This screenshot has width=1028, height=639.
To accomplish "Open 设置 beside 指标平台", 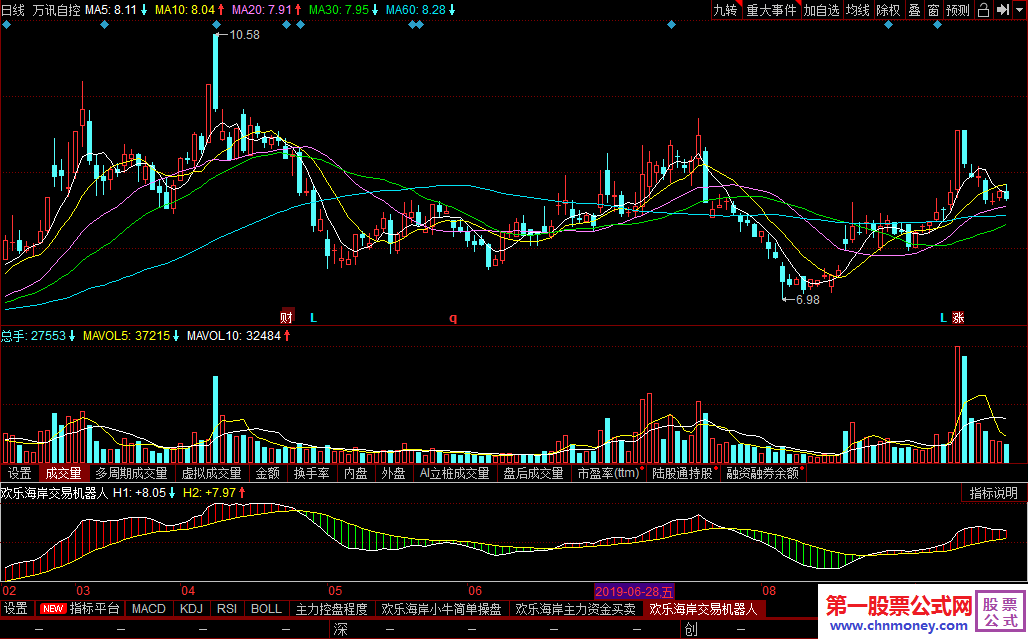I will (16, 609).
